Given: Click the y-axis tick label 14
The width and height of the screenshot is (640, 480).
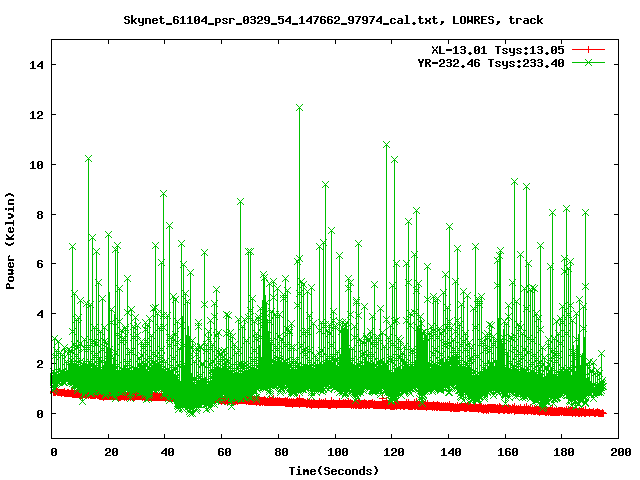Looking at the screenshot, I should click(36, 65).
